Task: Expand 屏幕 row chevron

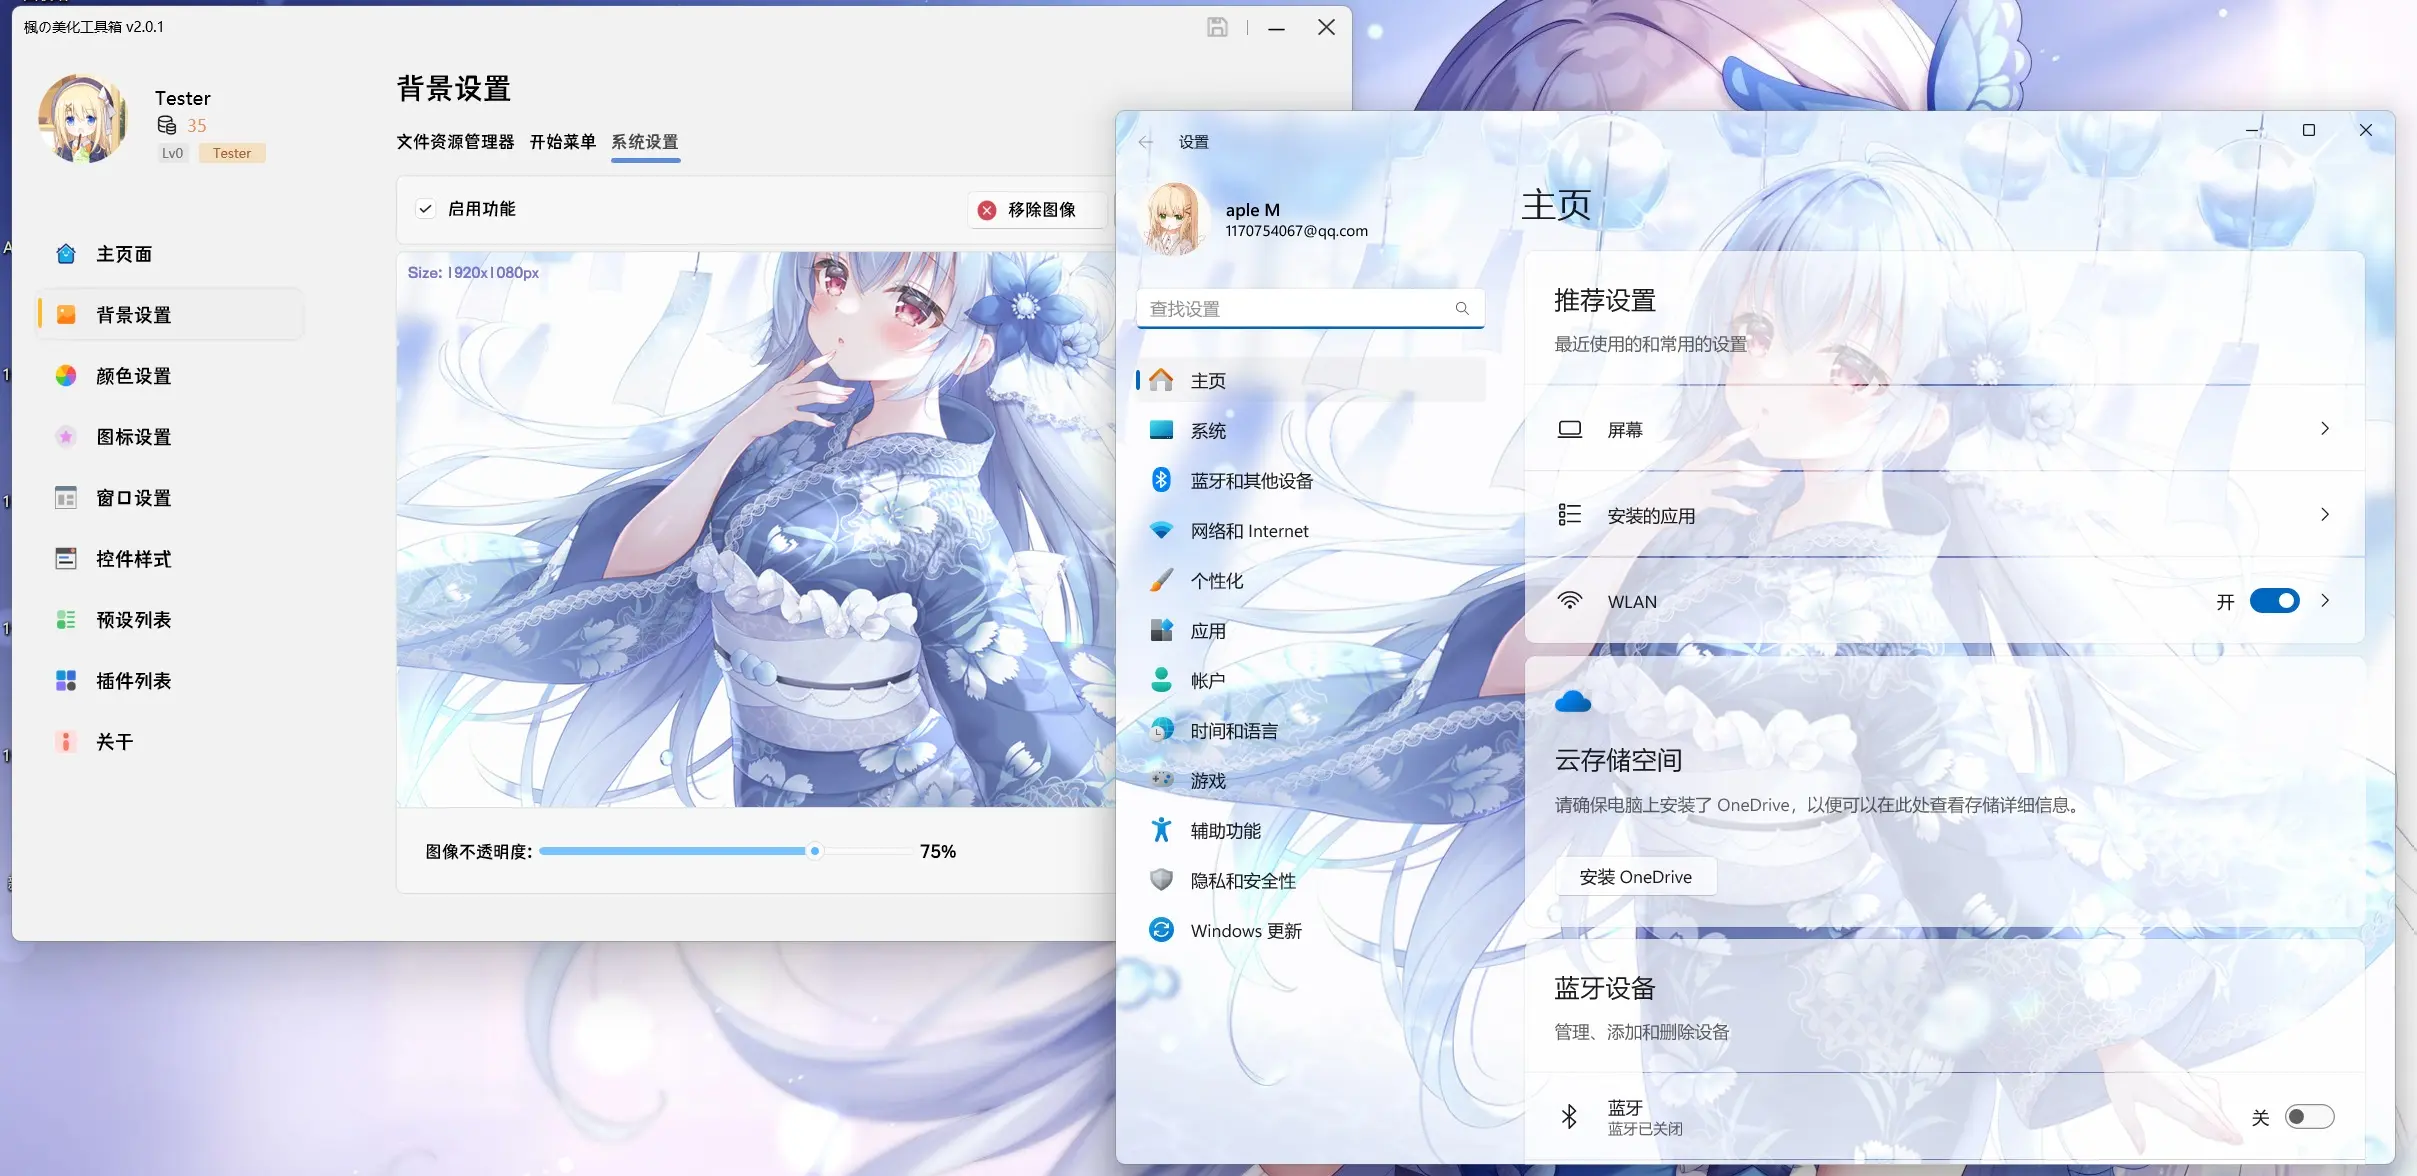Action: [x=2325, y=429]
